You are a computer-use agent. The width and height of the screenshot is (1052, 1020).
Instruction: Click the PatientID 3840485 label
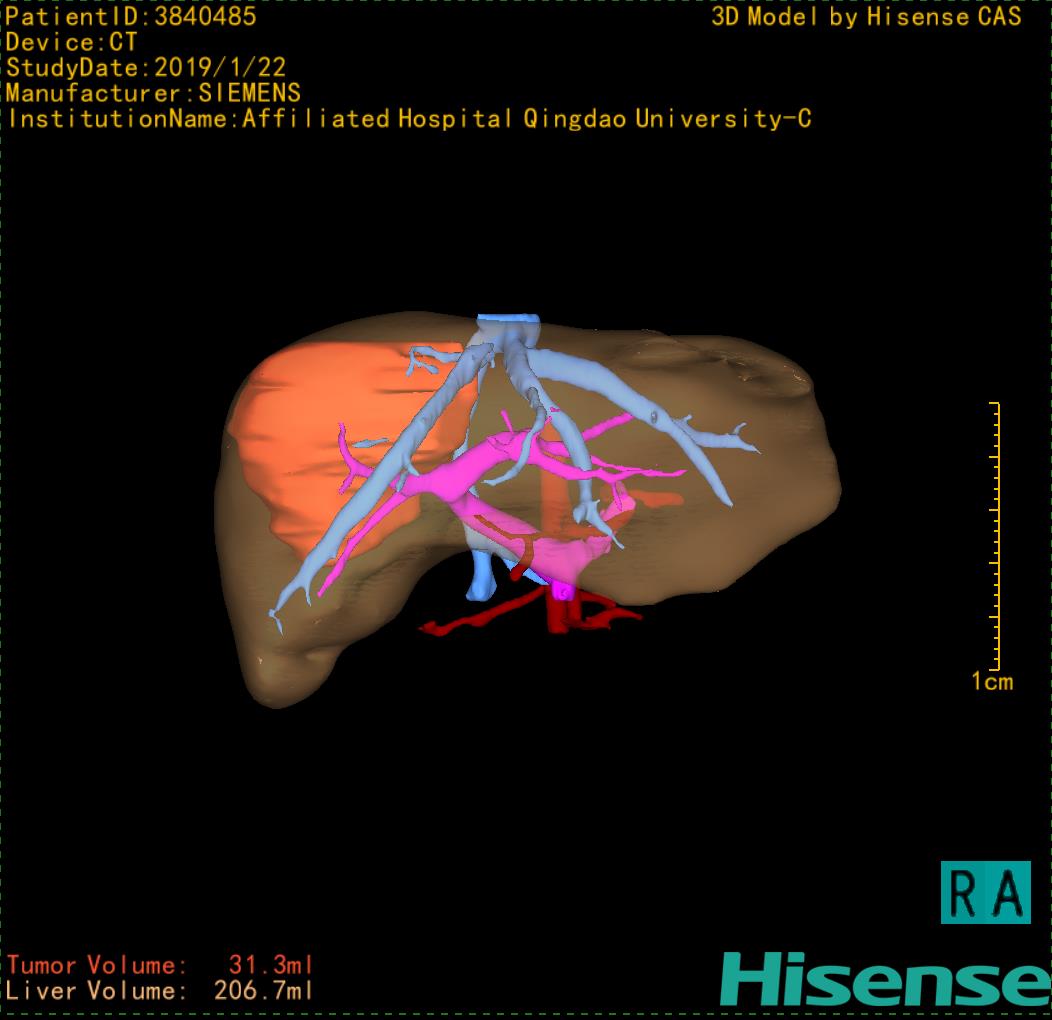click(131, 16)
